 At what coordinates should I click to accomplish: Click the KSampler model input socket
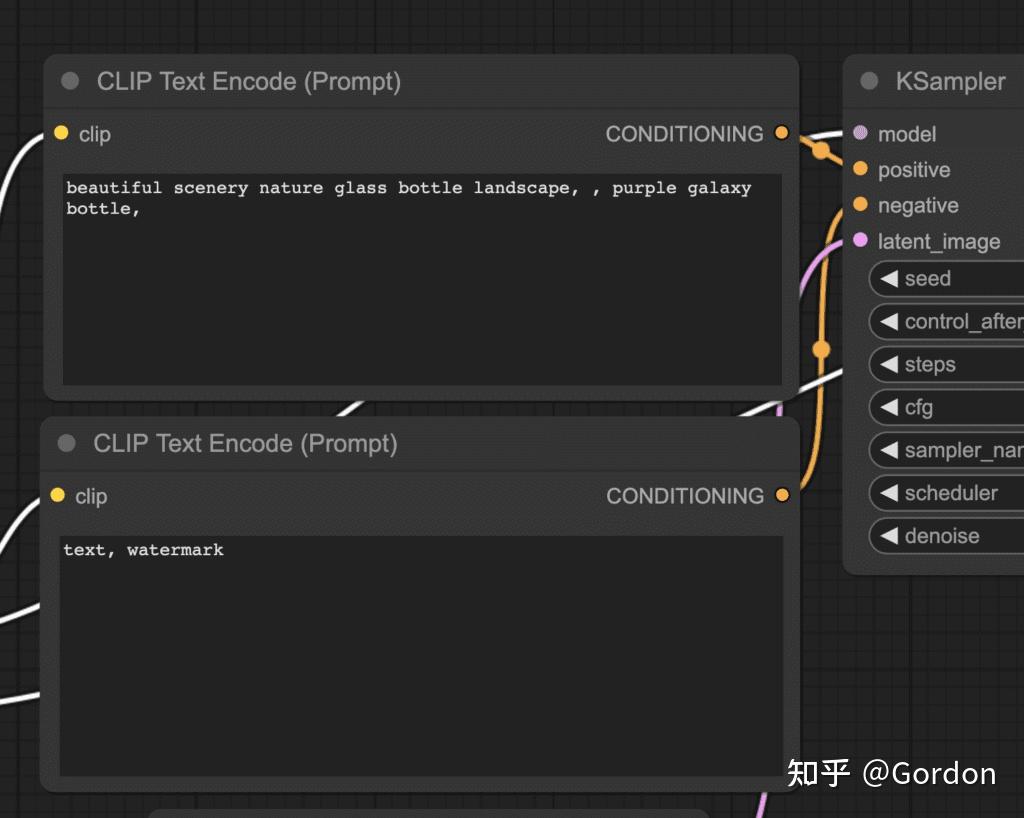(860, 133)
